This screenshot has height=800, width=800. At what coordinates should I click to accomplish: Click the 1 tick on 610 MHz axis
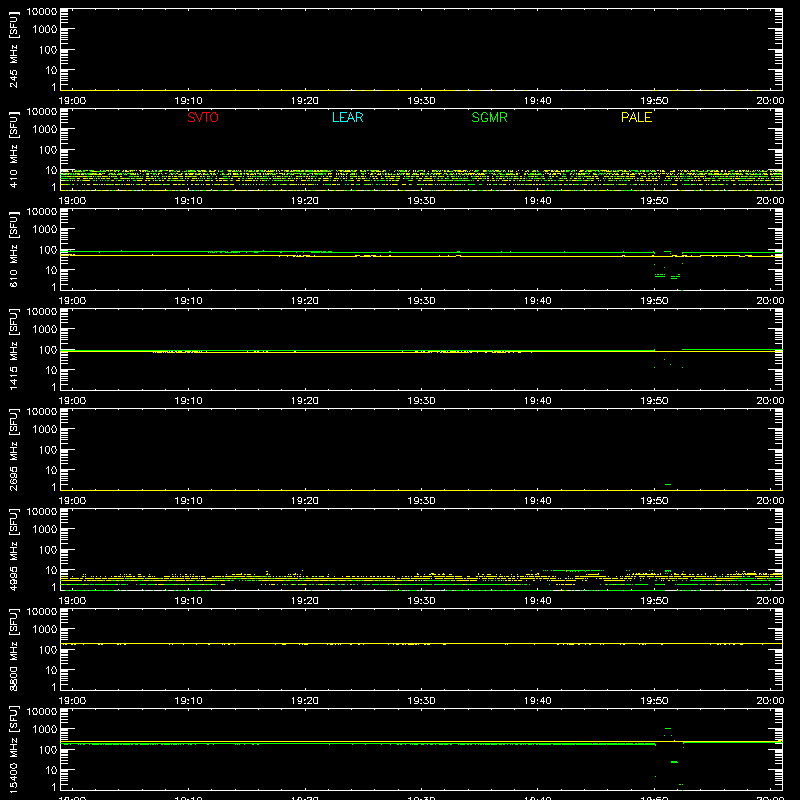pyautogui.click(x=54, y=287)
